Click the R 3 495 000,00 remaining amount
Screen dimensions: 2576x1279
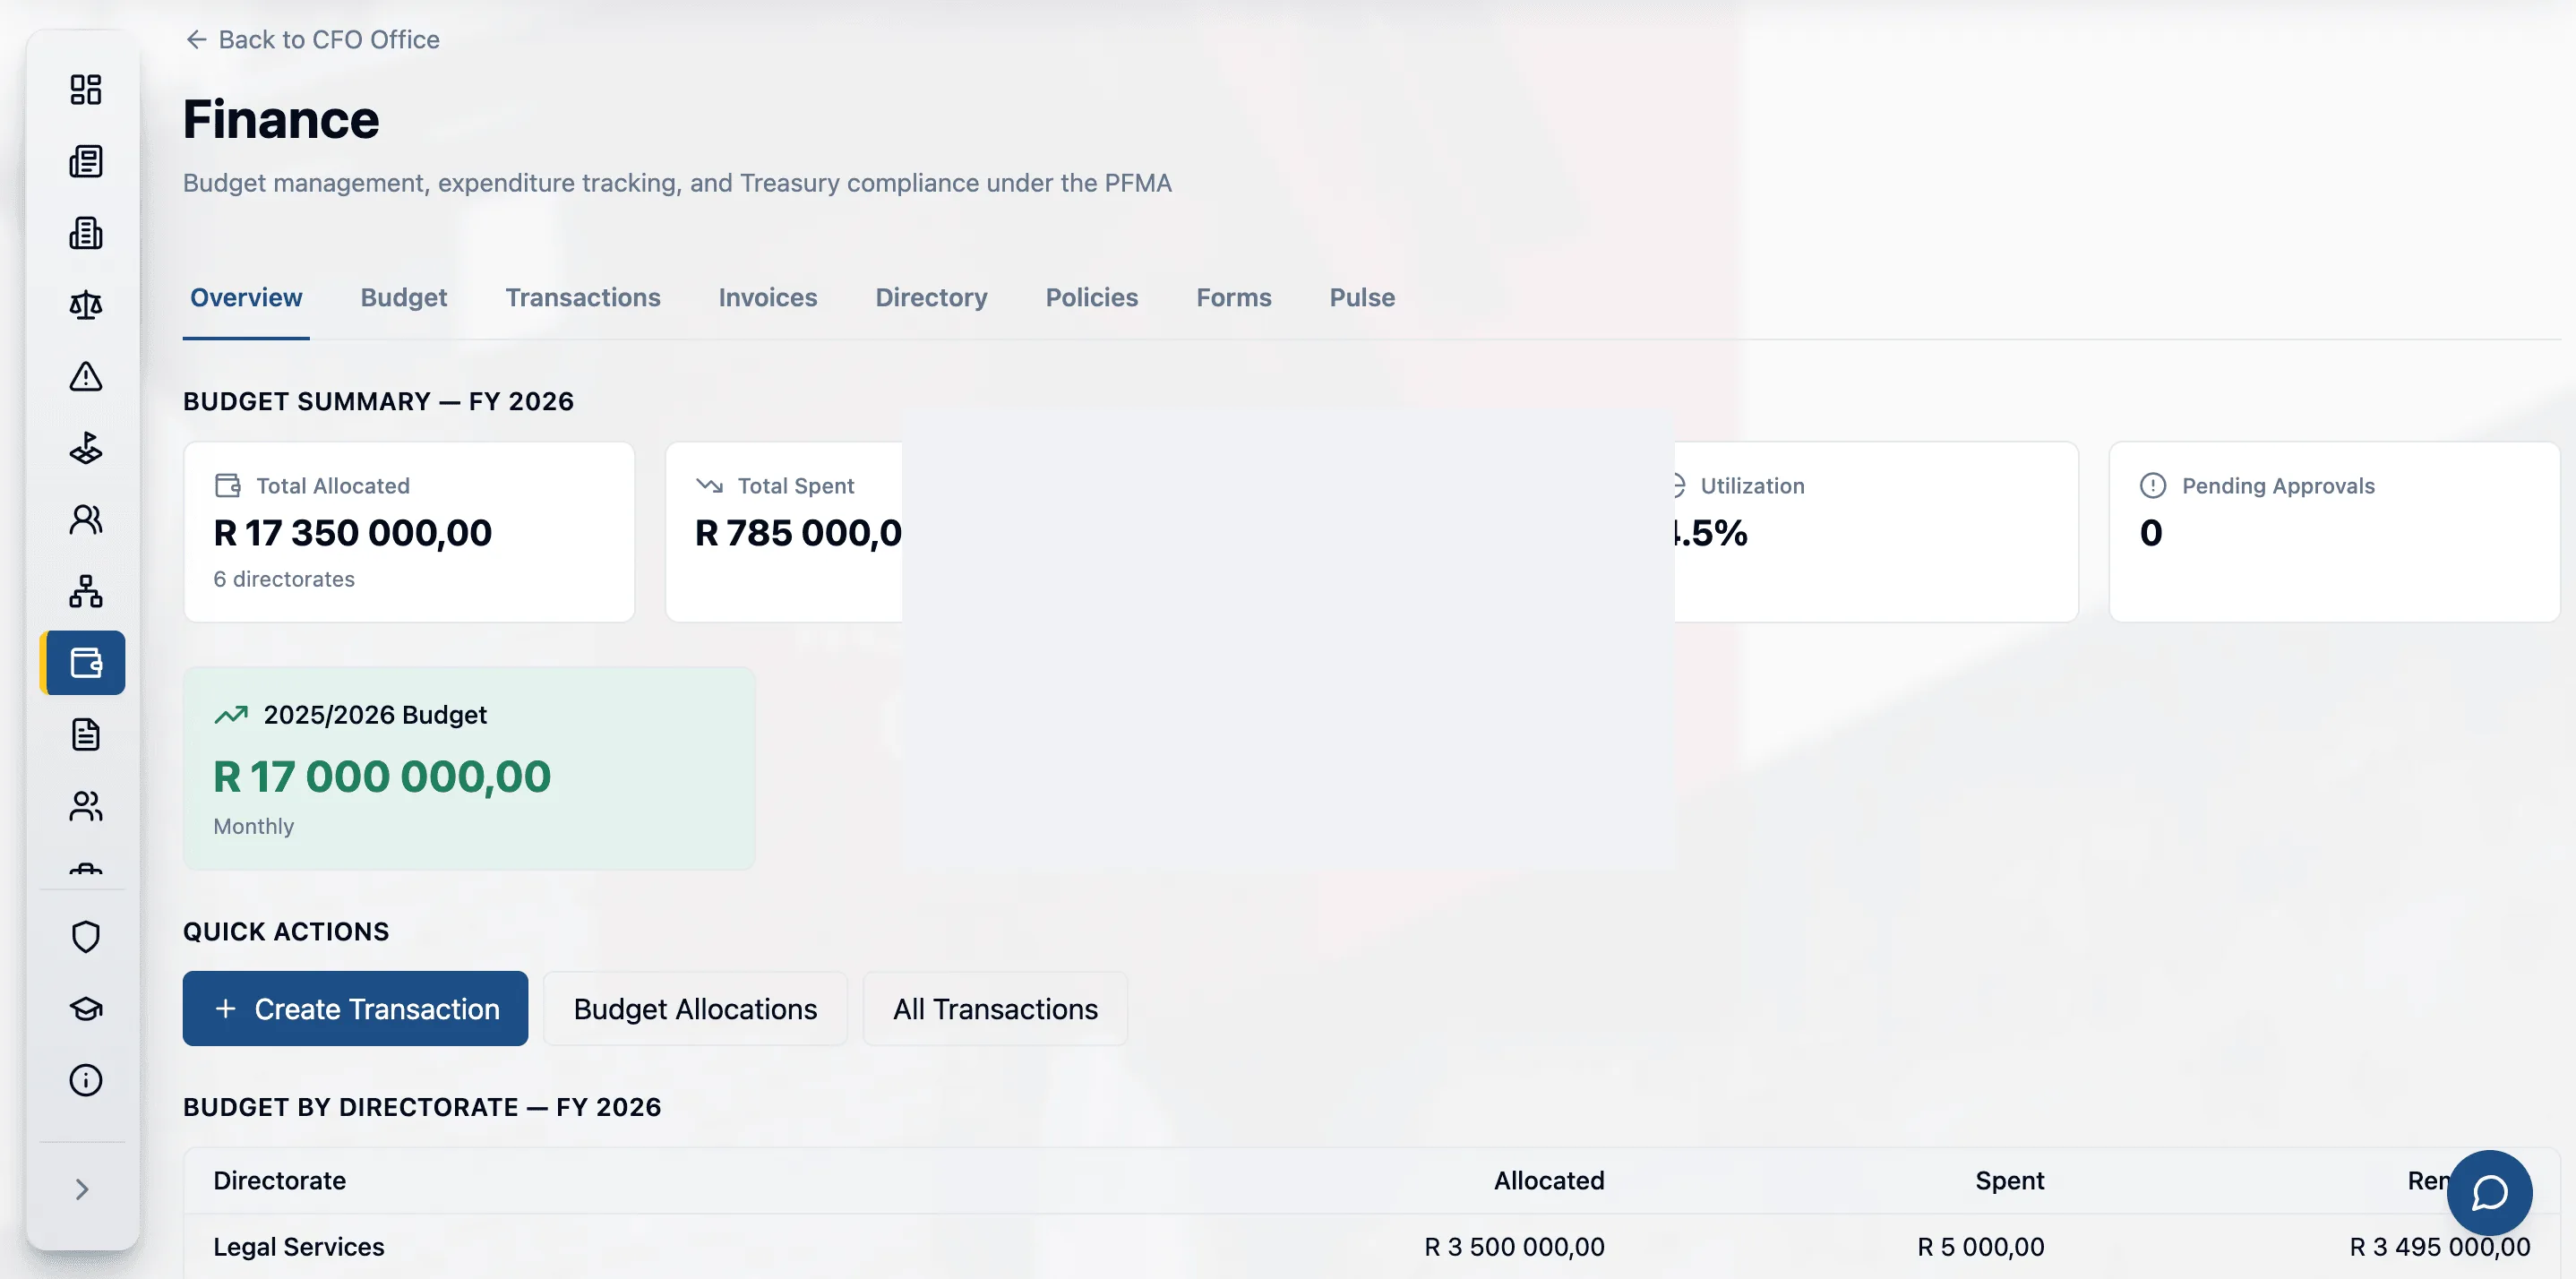[x=2440, y=1247]
